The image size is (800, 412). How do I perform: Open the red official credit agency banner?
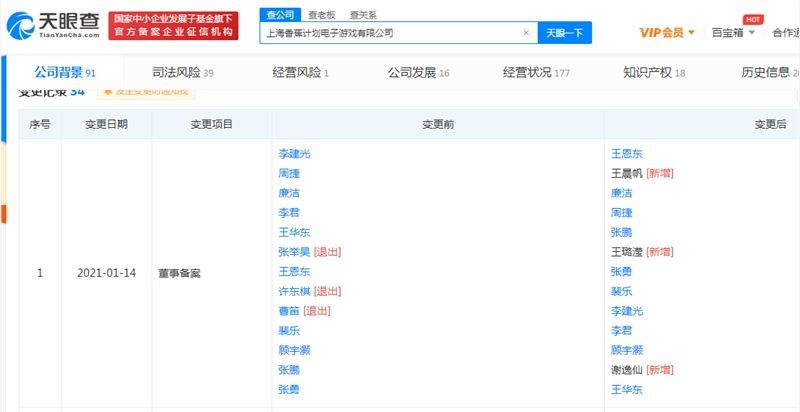(x=173, y=25)
